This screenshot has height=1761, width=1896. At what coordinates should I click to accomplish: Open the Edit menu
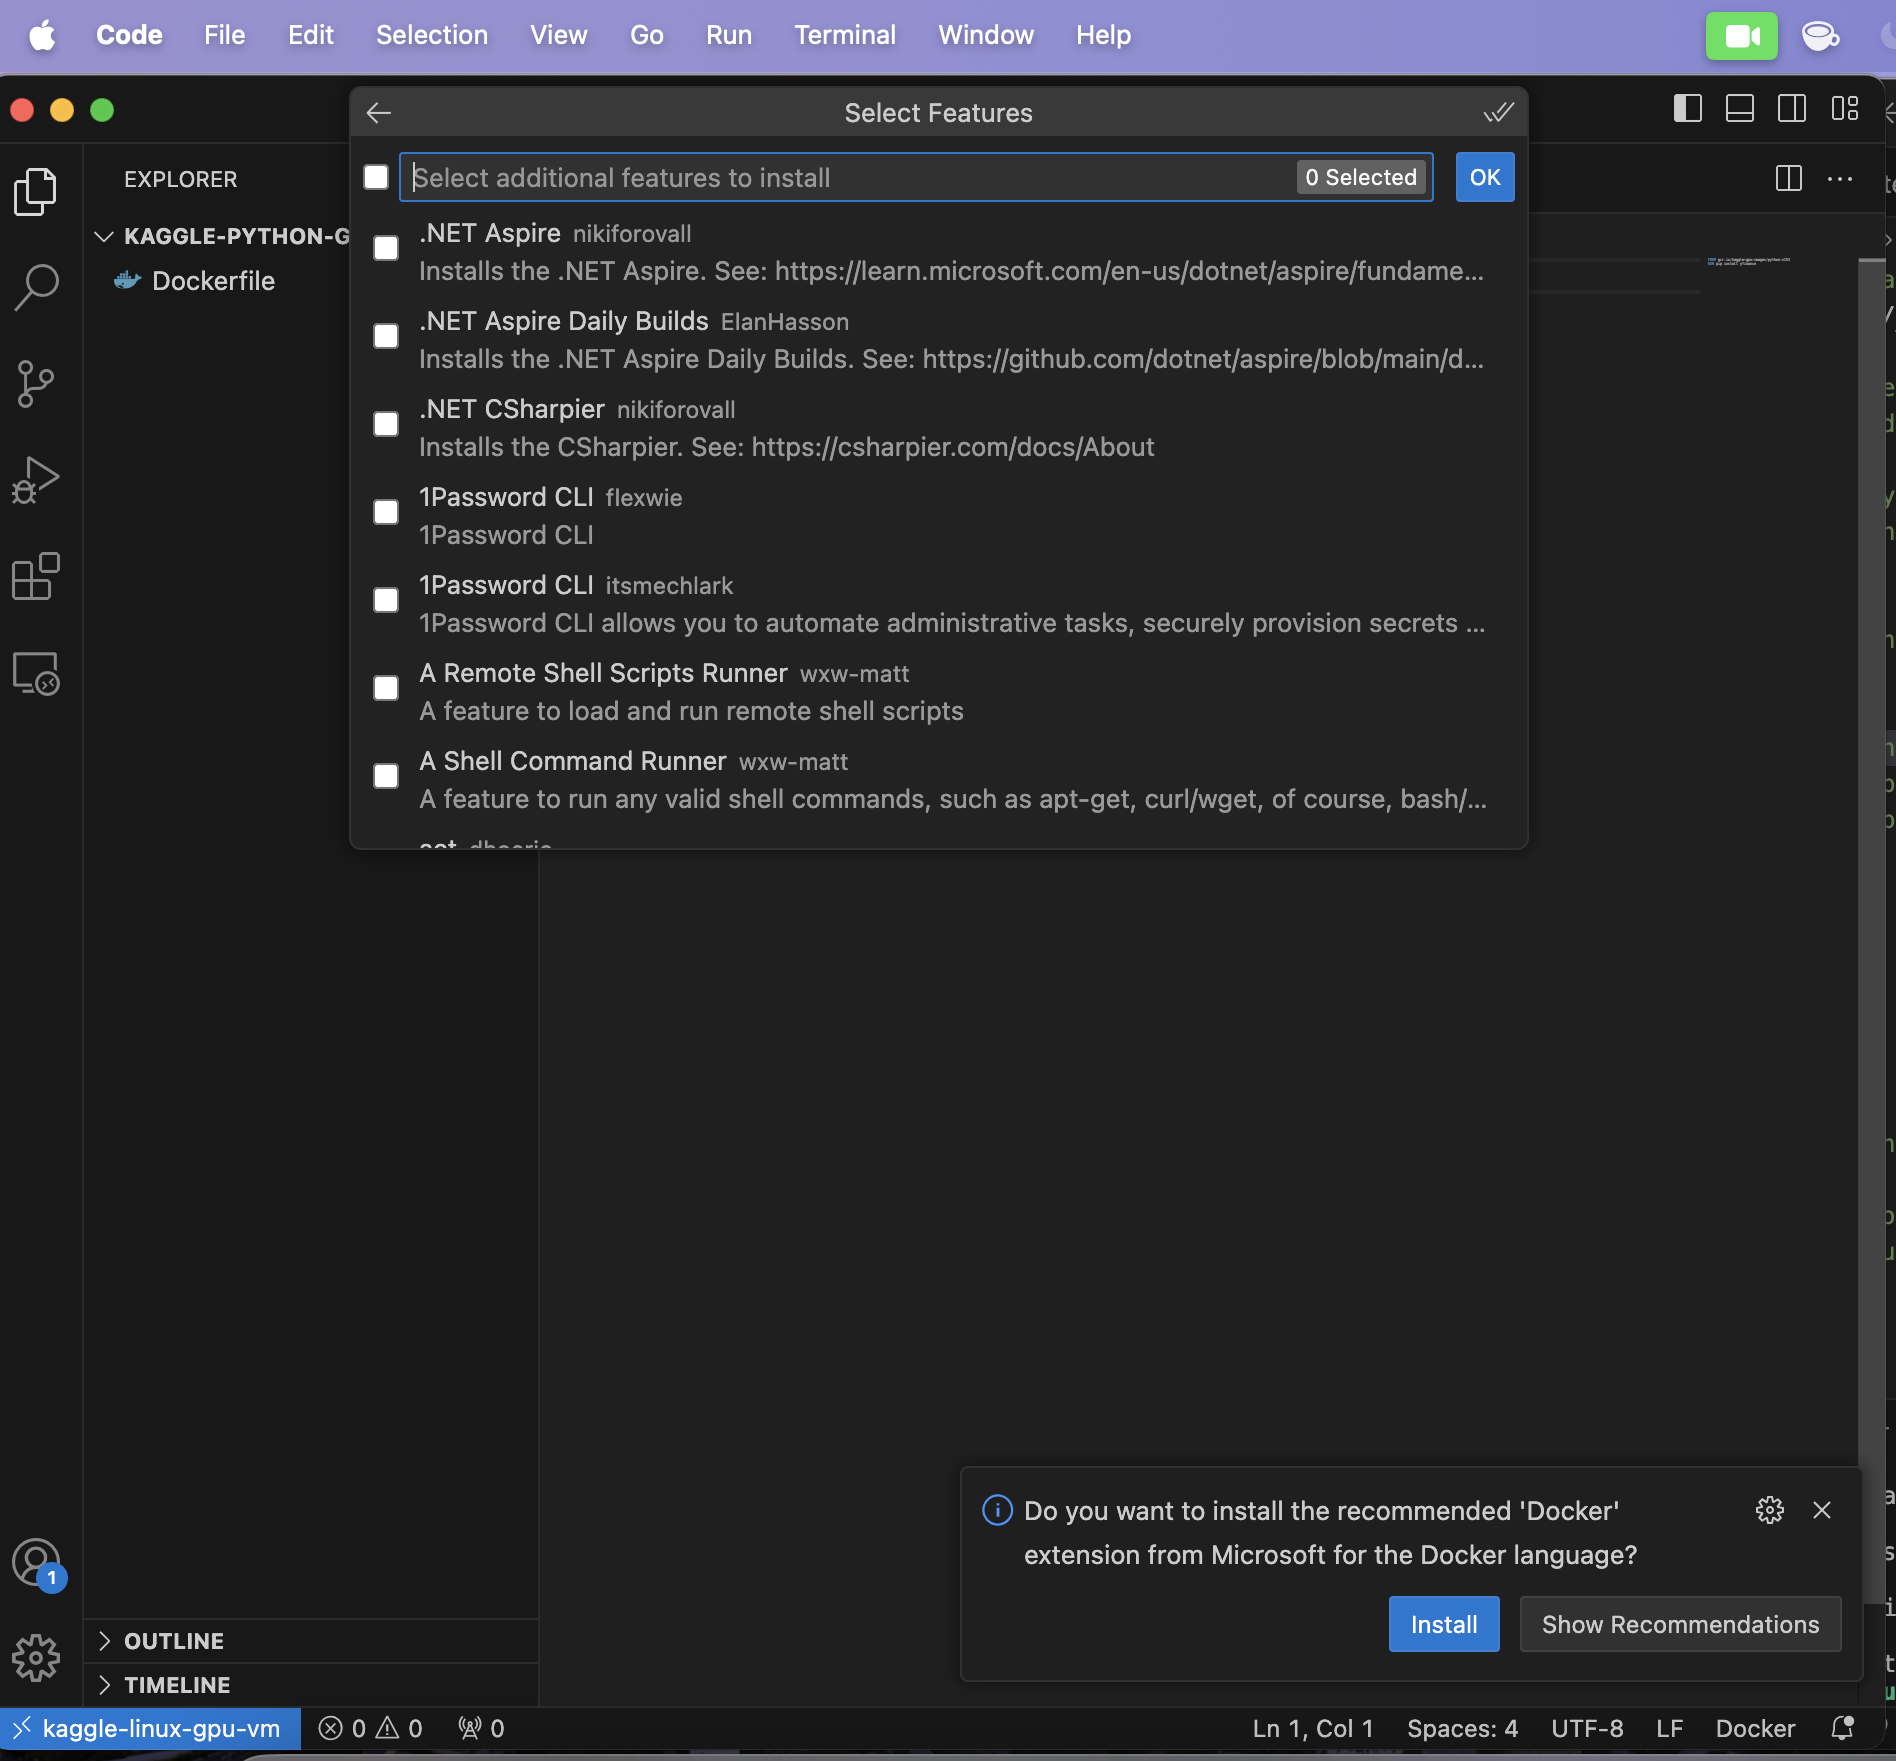[311, 36]
